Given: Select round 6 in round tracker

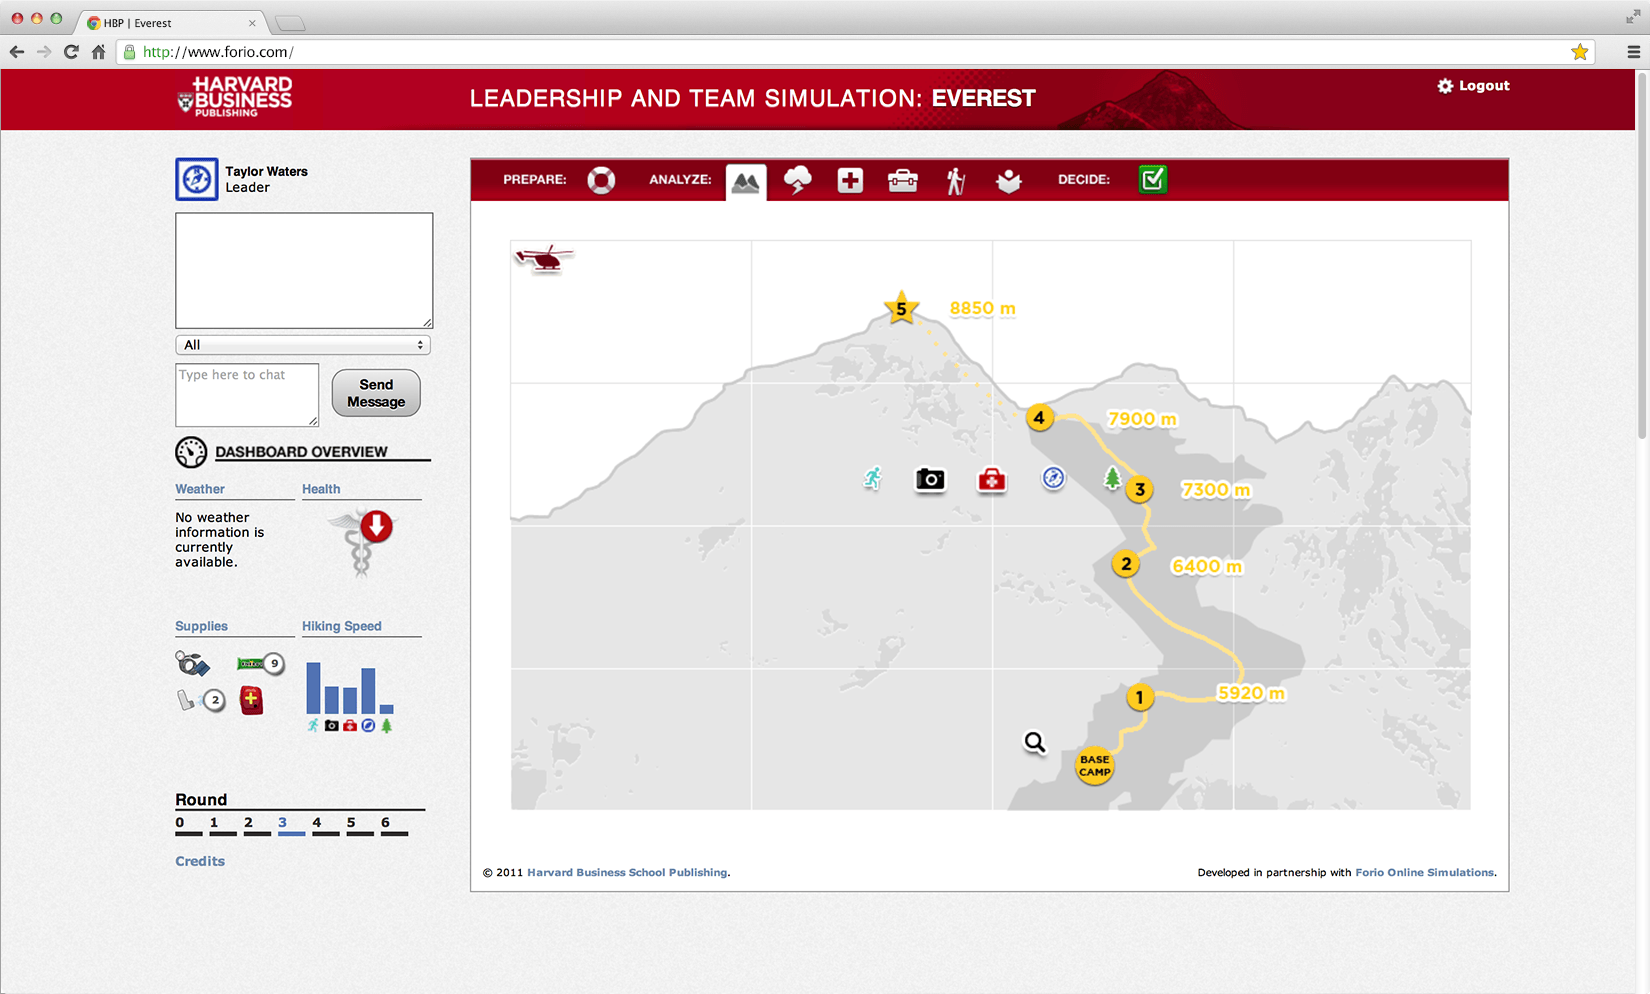Looking at the screenshot, I should (x=394, y=825).
